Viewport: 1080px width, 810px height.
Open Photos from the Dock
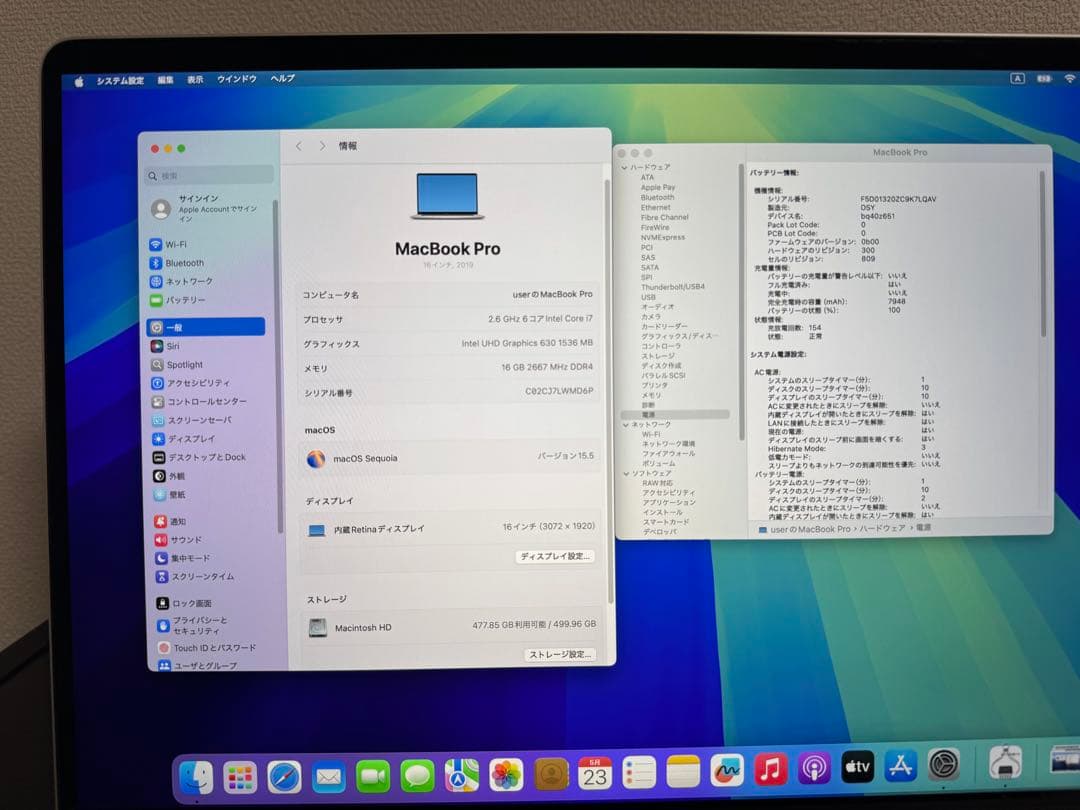pos(506,776)
